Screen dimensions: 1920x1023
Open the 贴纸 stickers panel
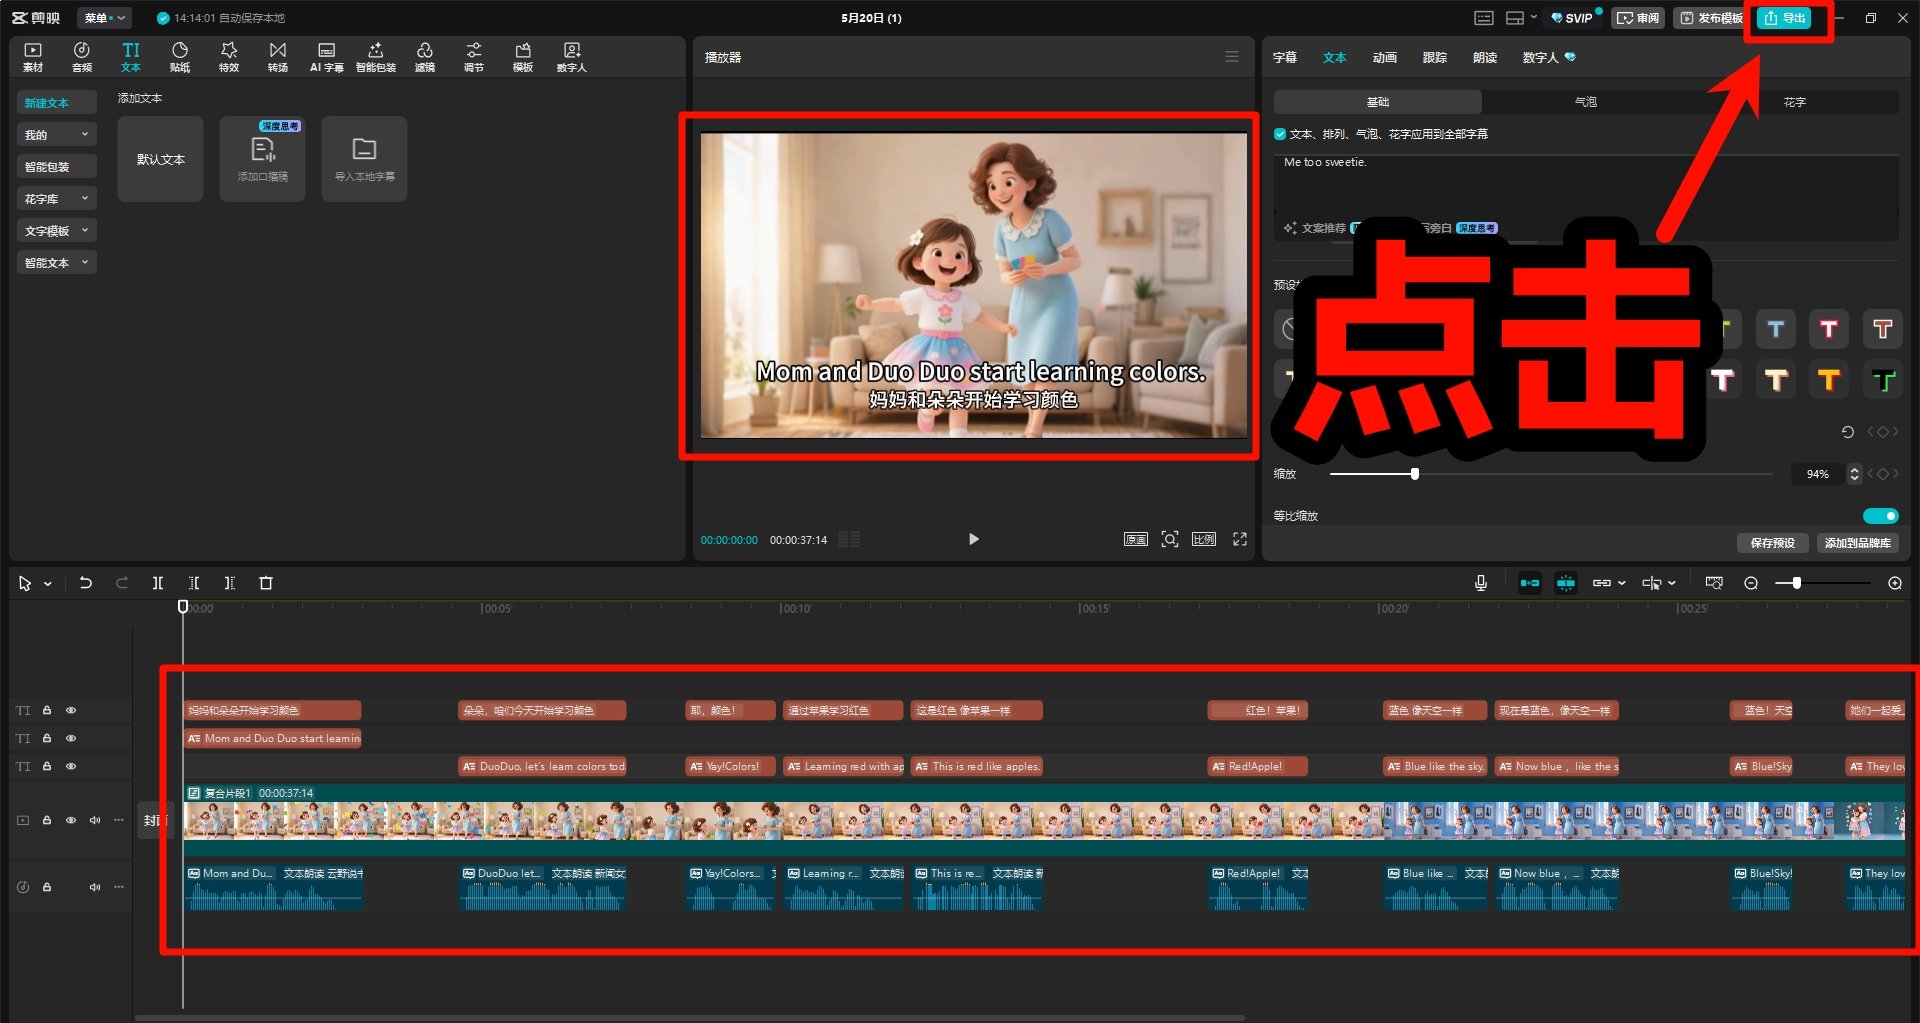pyautogui.click(x=180, y=56)
